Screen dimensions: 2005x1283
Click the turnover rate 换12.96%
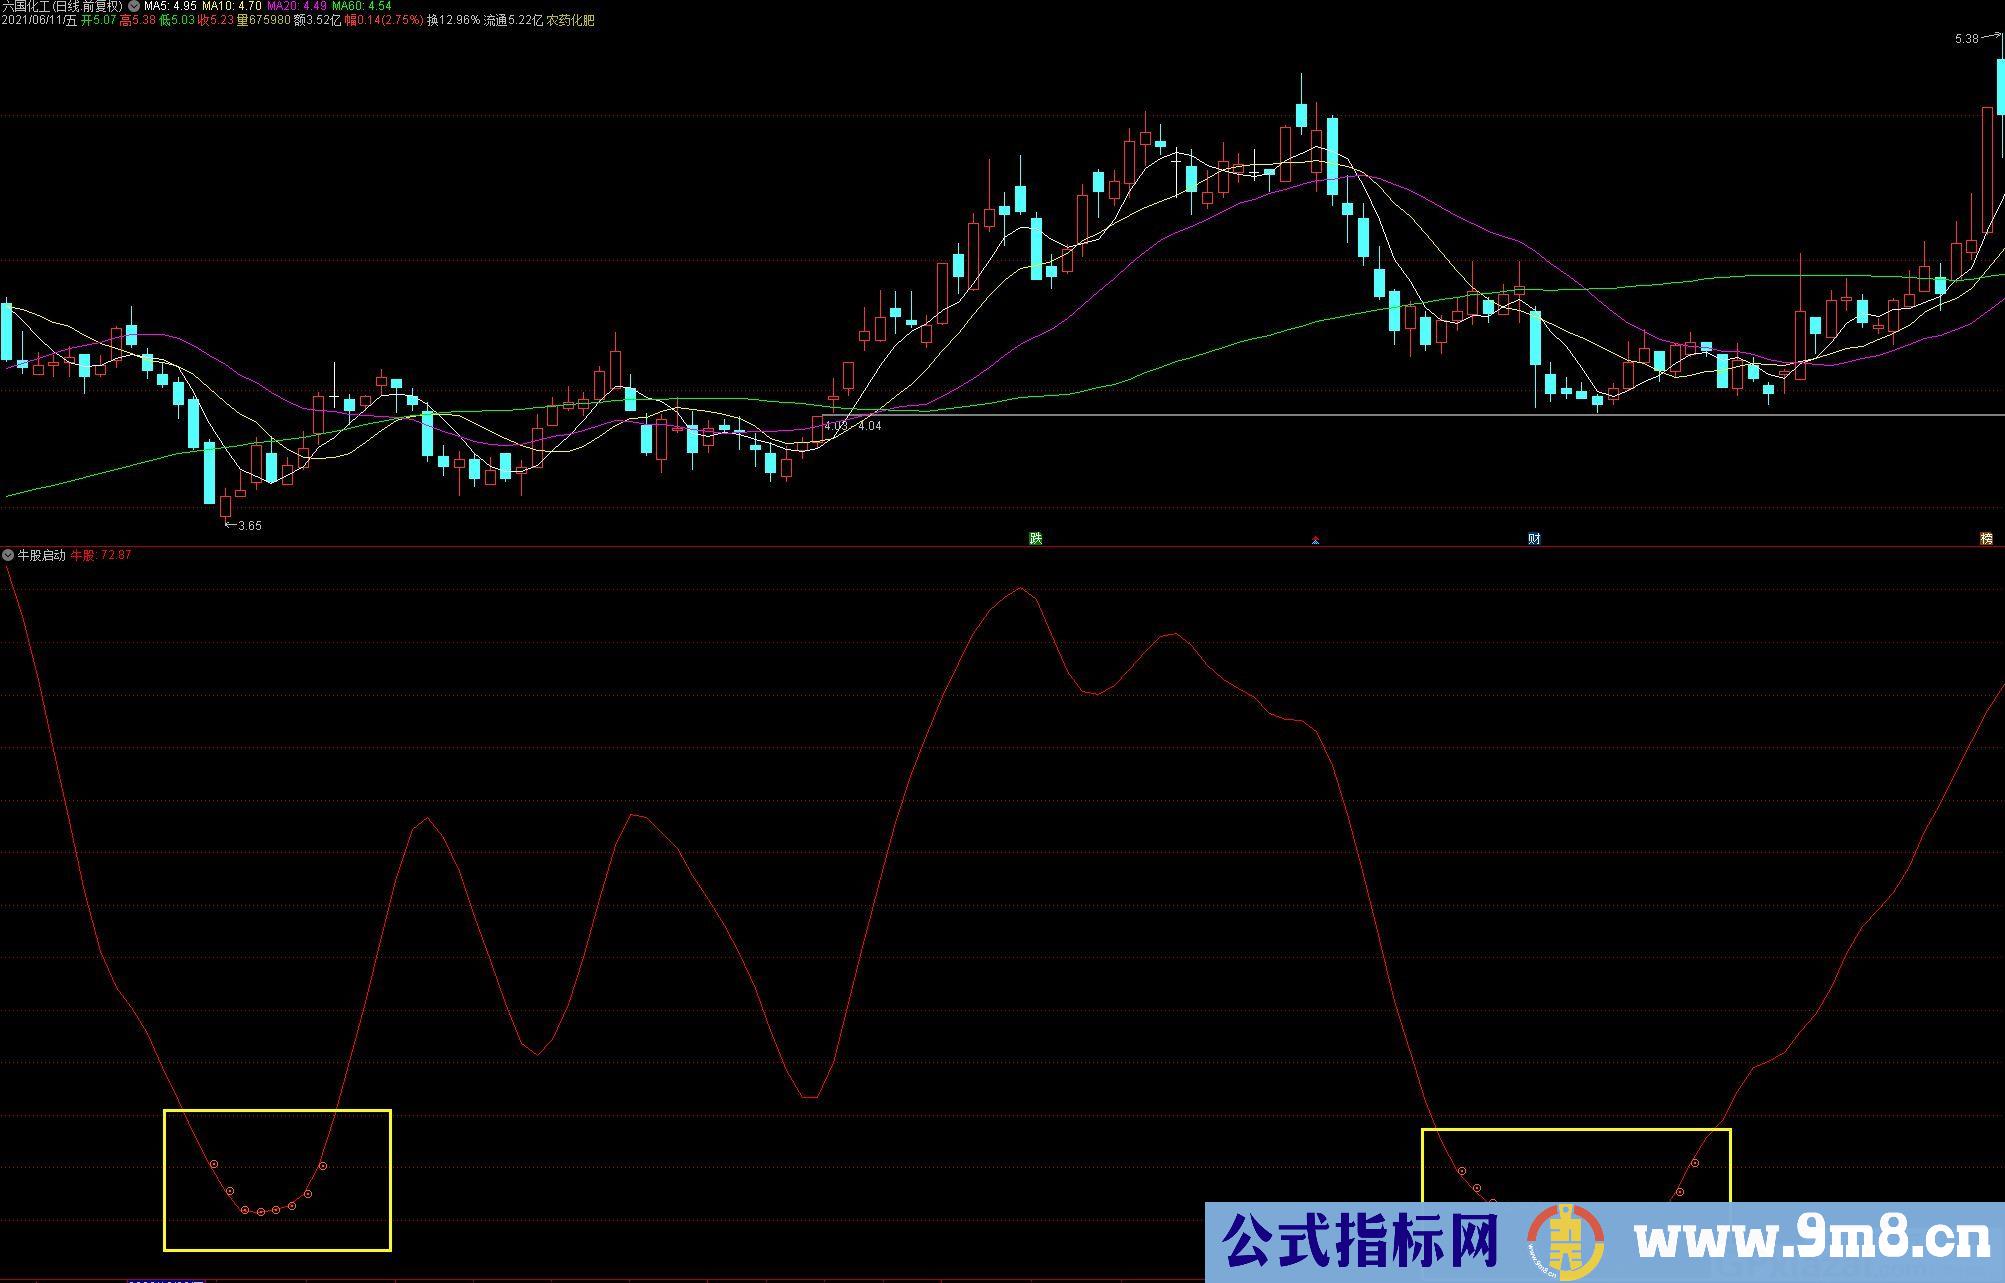pos(453,20)
